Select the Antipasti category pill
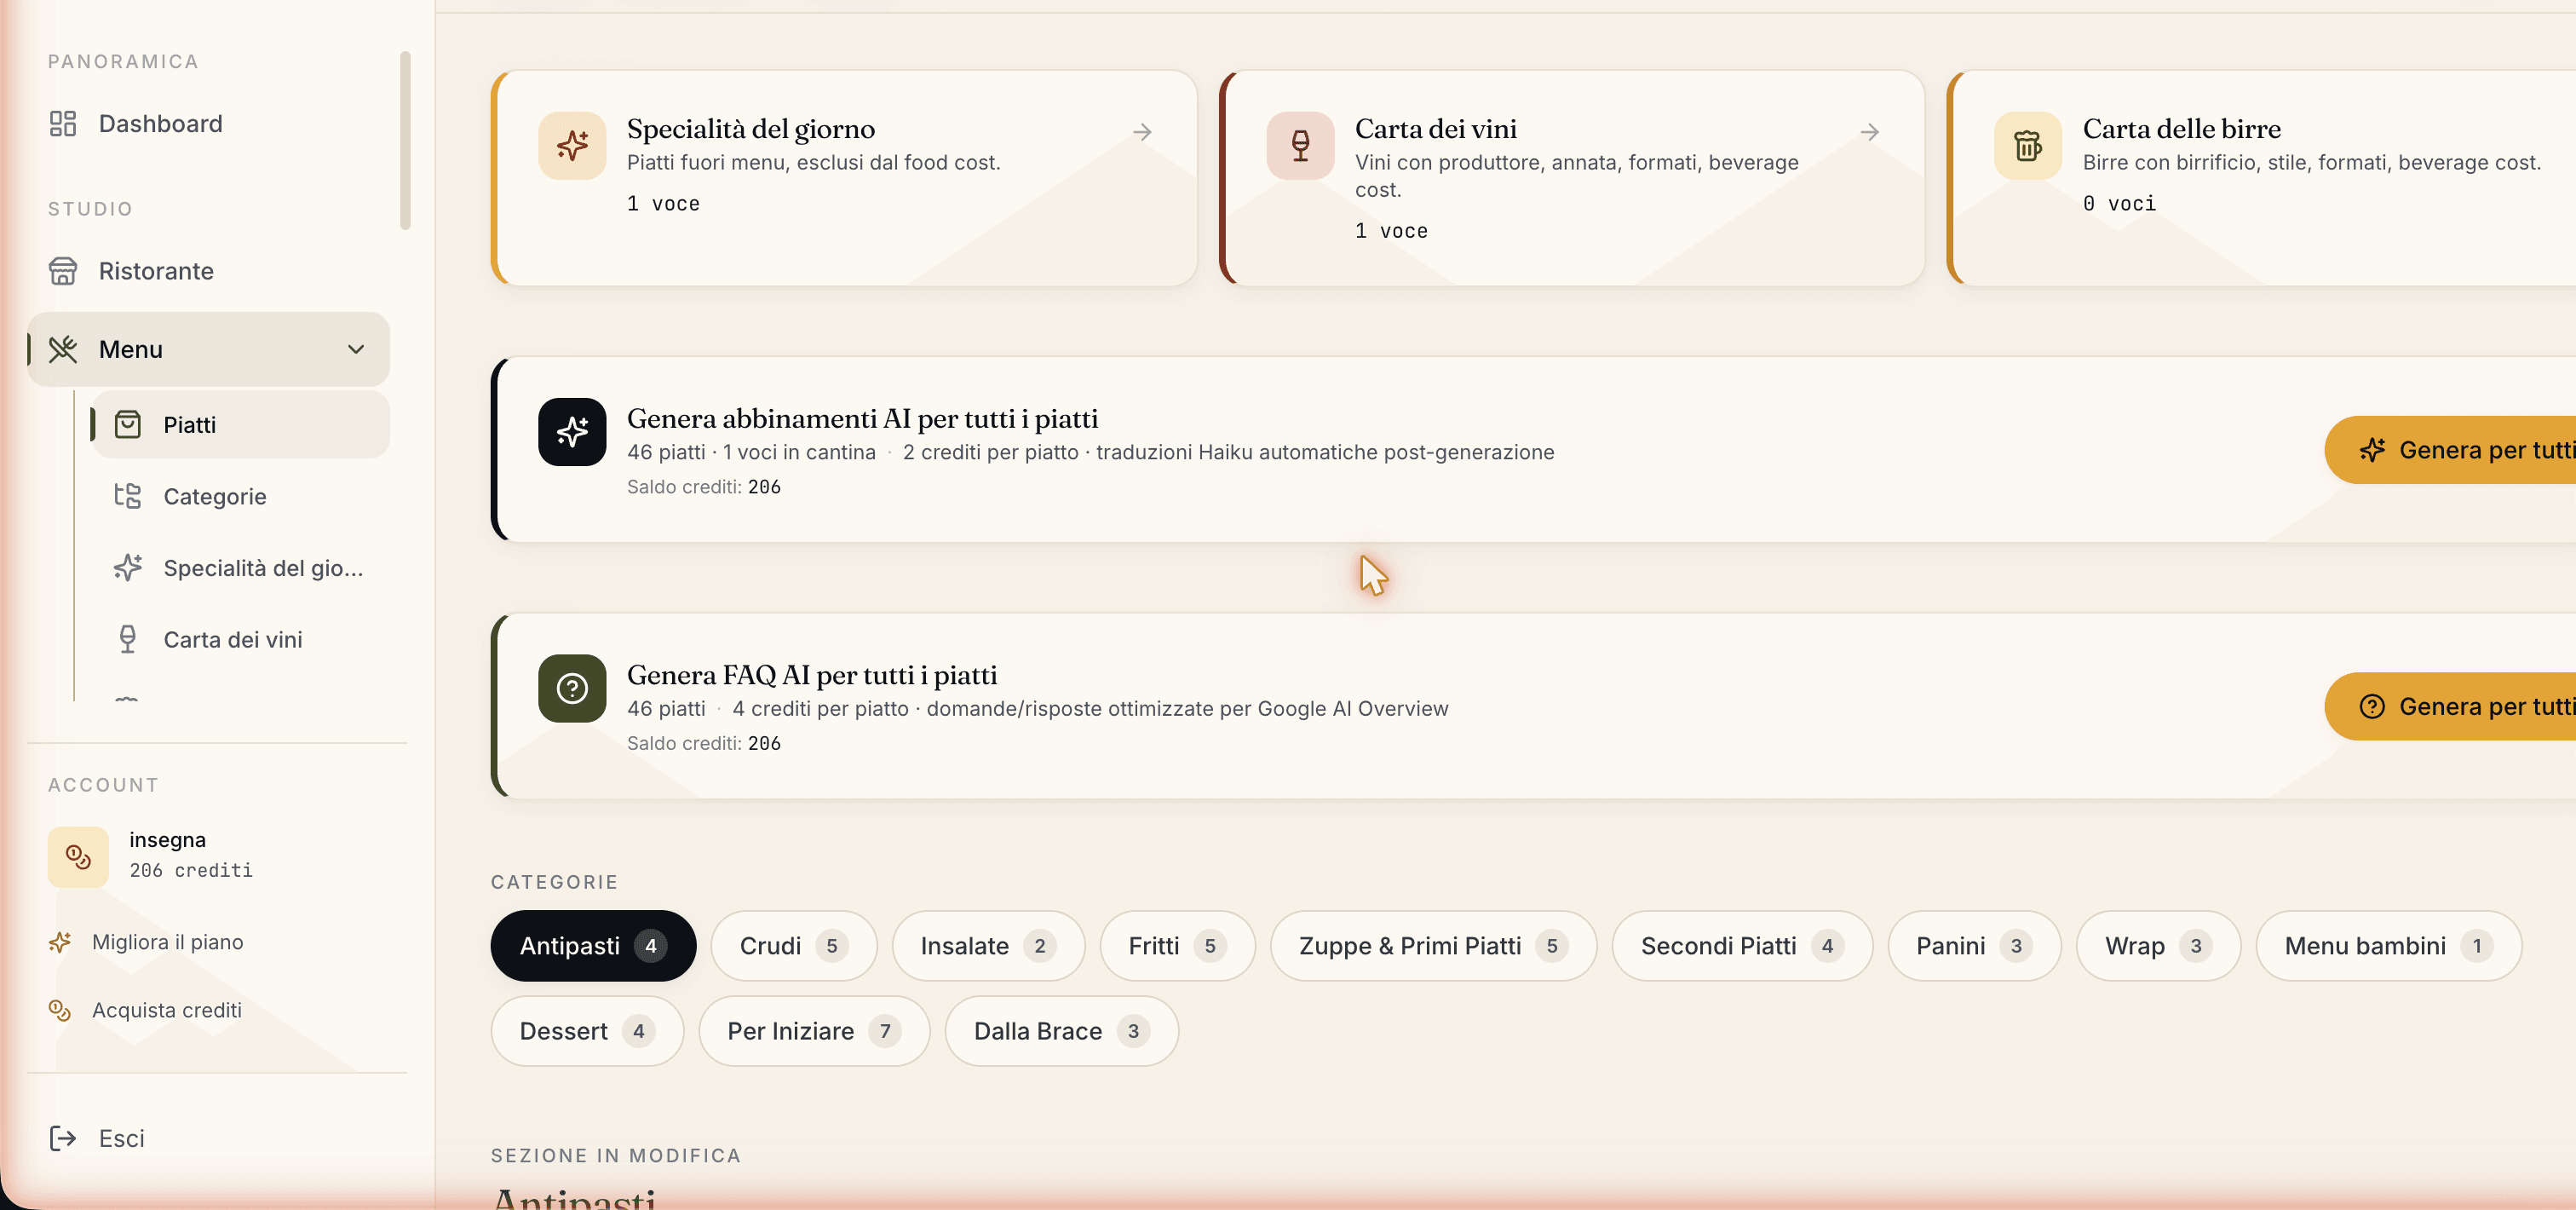2576x1210 pixels. pos(593,945)
